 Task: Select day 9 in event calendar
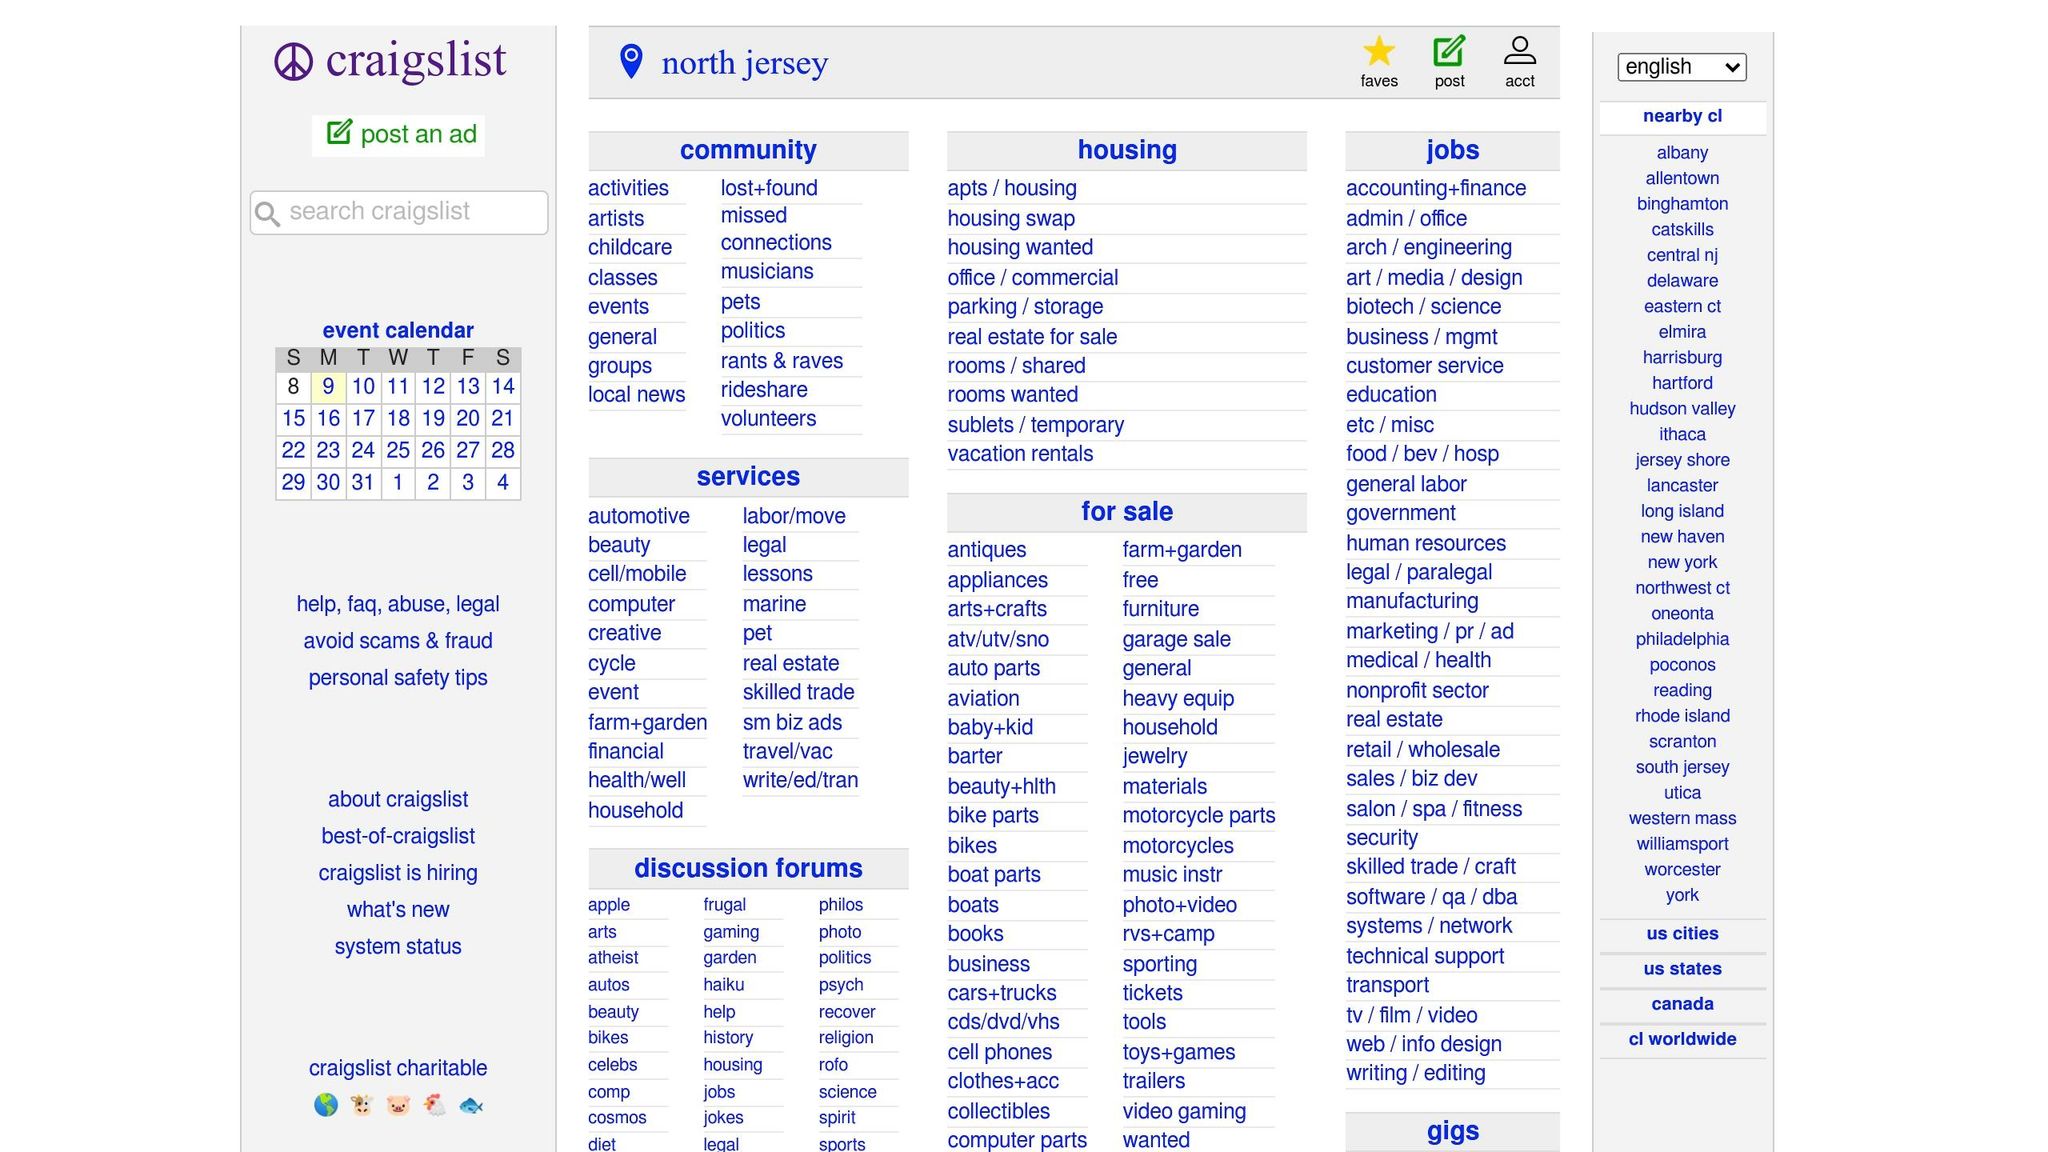click(328, 386)
